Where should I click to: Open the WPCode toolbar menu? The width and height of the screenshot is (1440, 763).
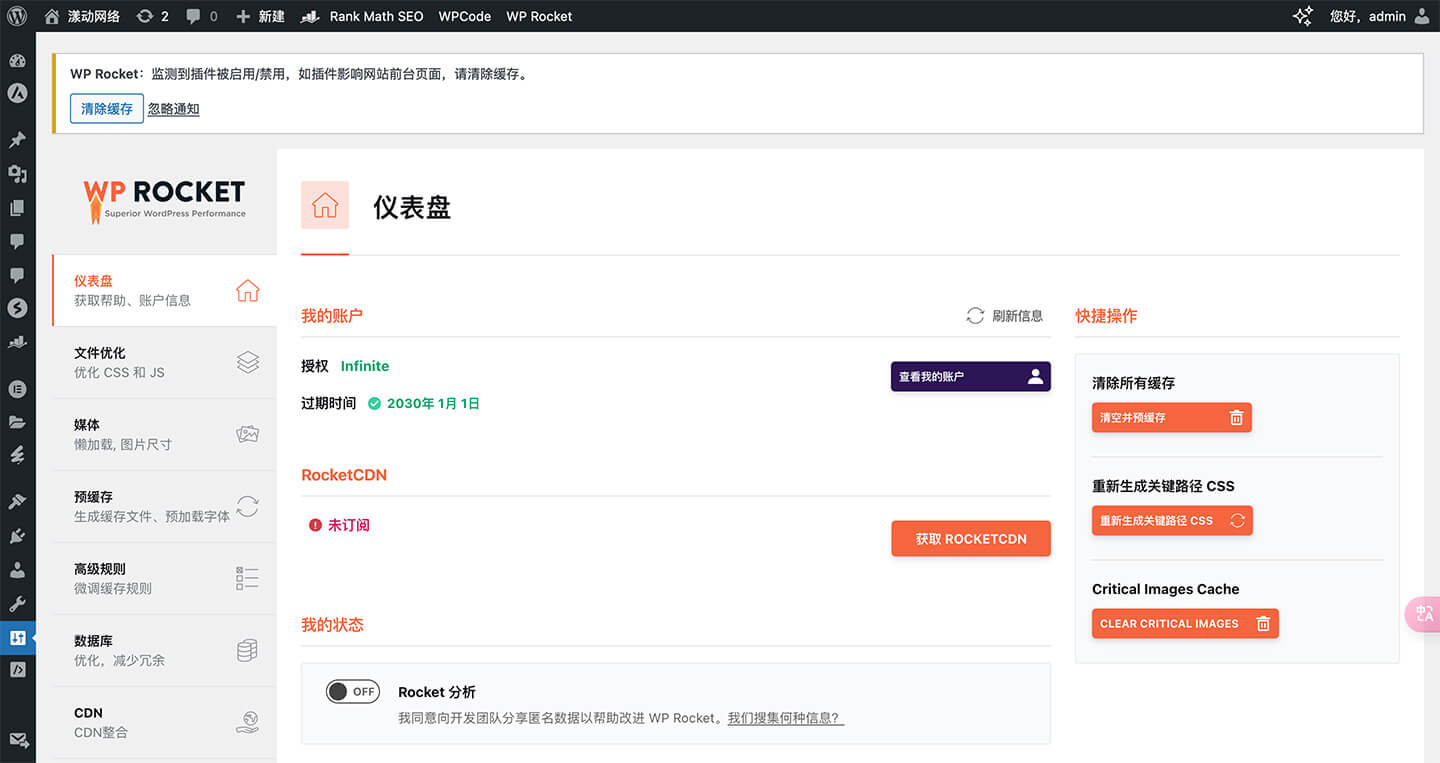[464, 16]
